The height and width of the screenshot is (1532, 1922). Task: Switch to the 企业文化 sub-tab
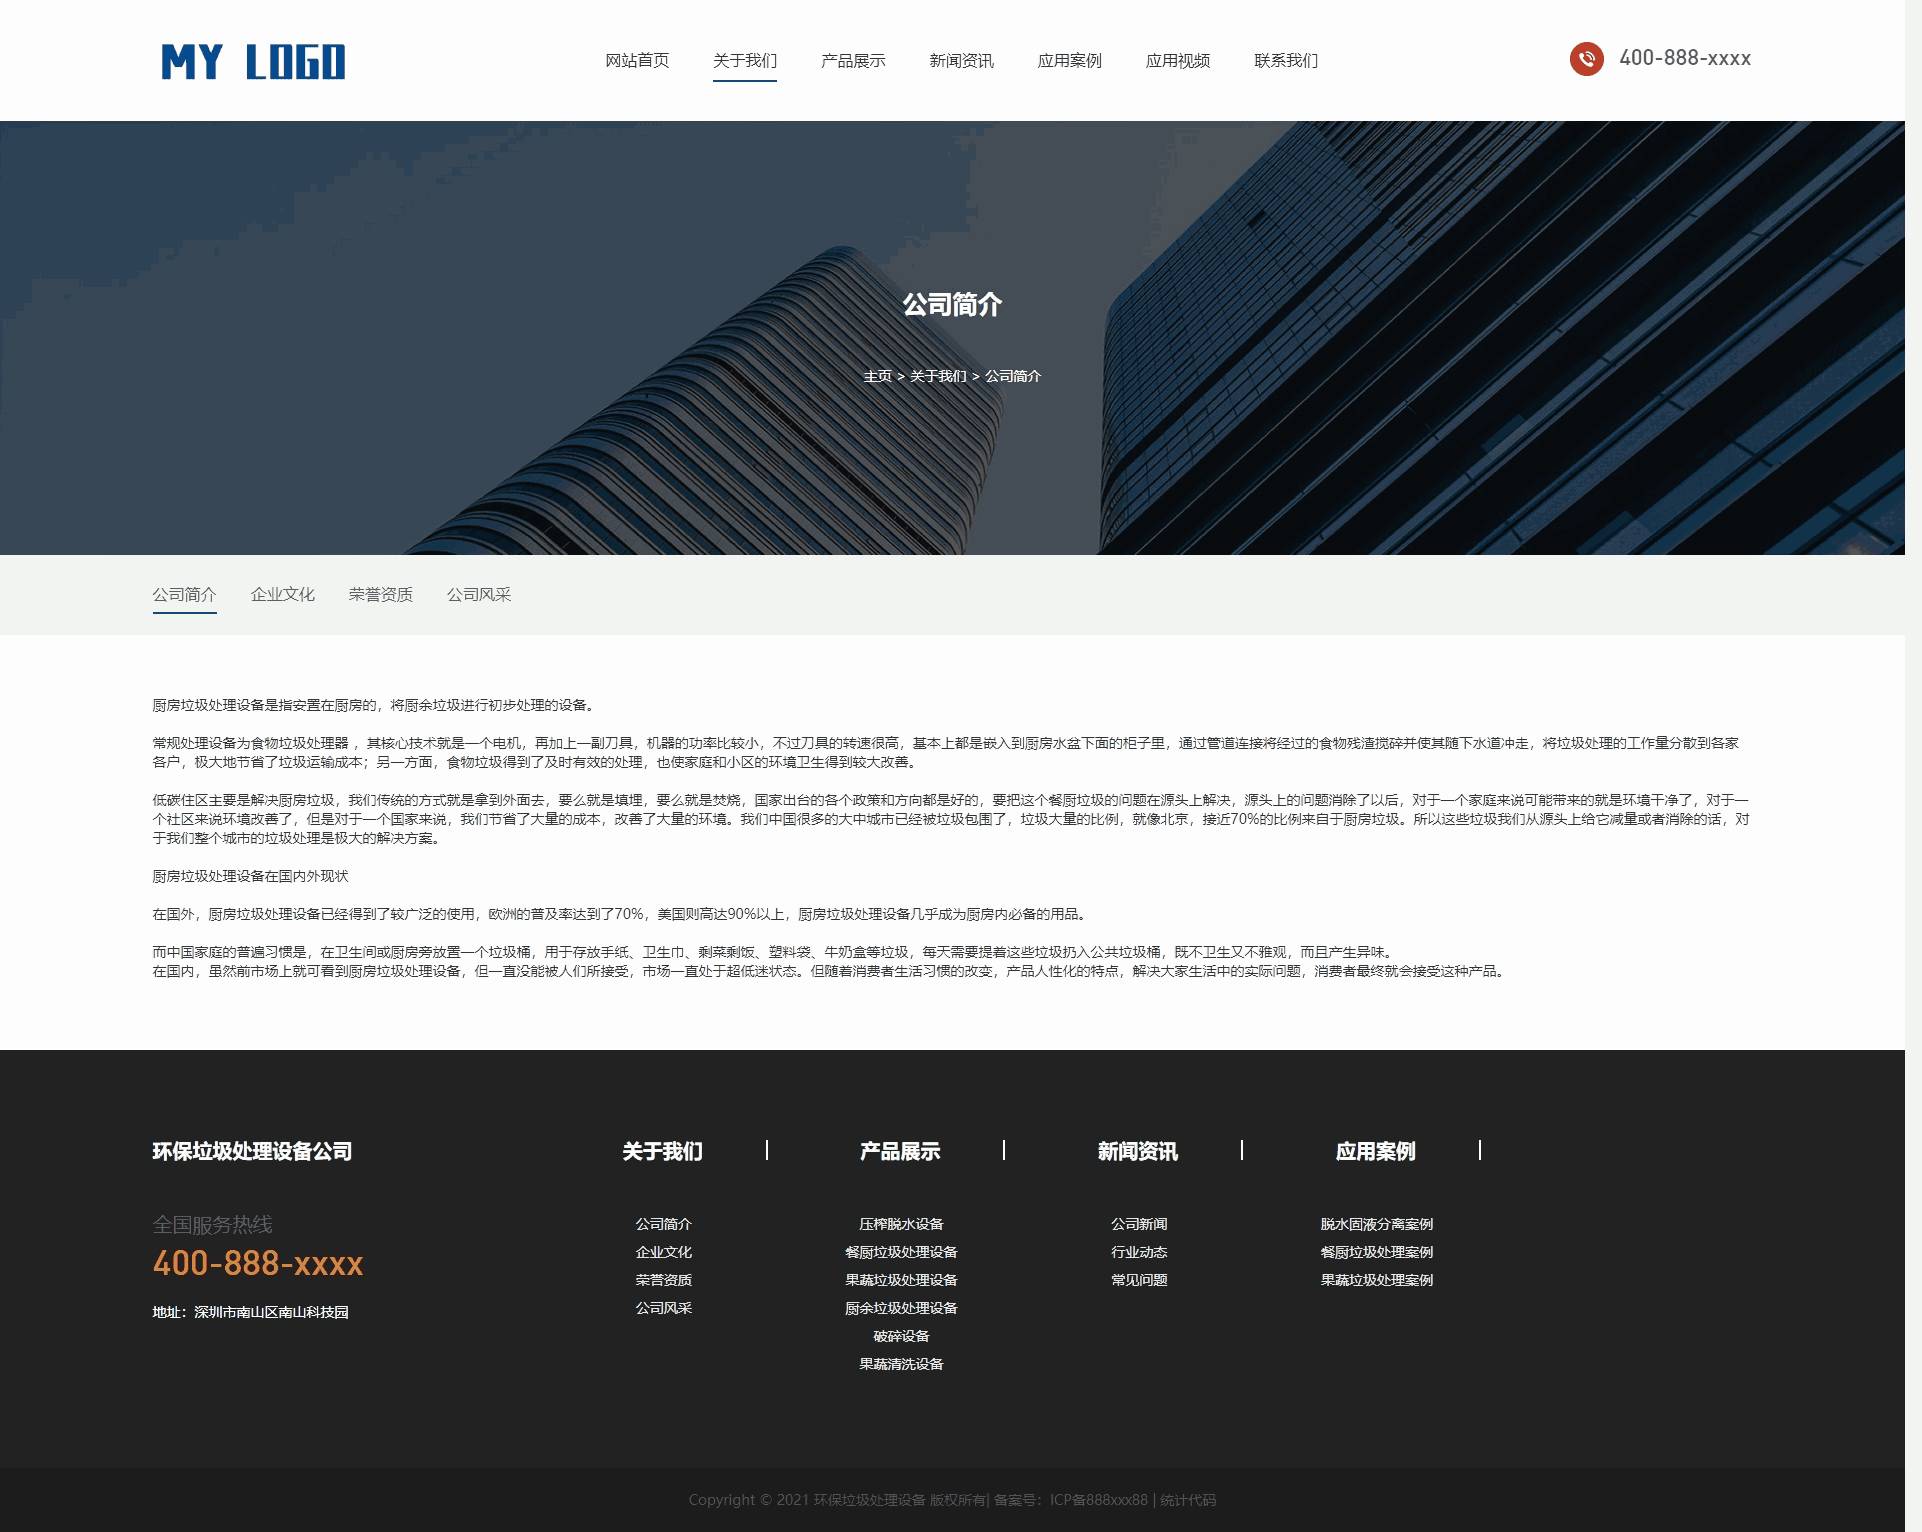pyautogui.click(x=282, y=595)
